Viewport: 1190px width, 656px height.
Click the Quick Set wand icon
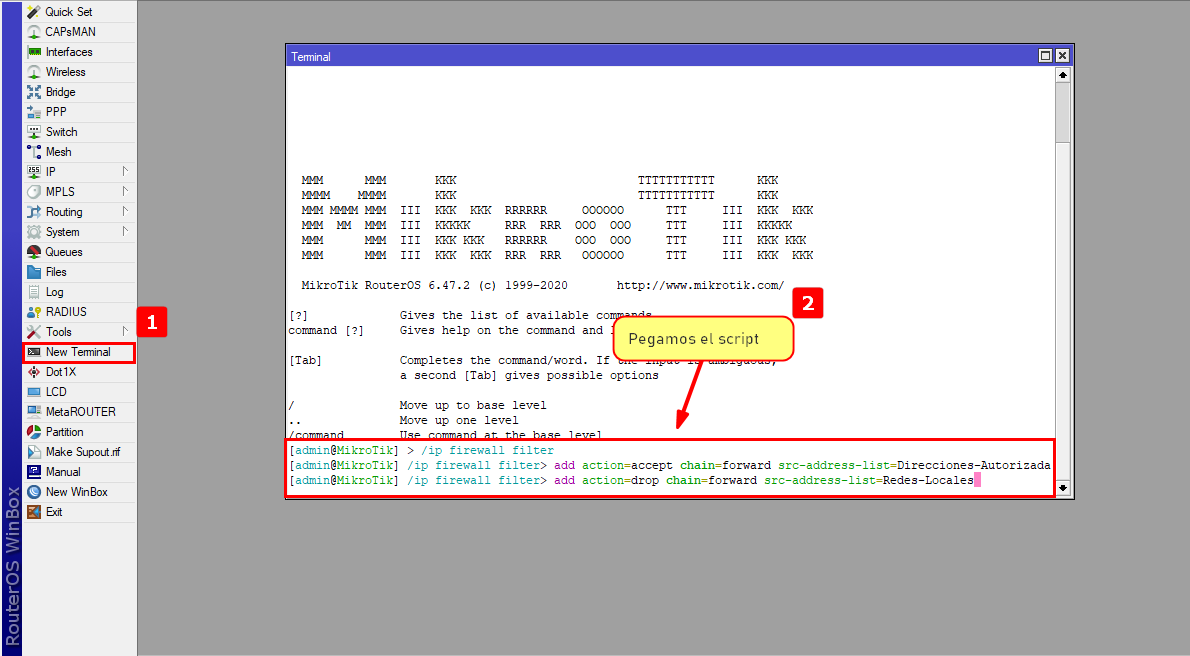coord(34,12)
